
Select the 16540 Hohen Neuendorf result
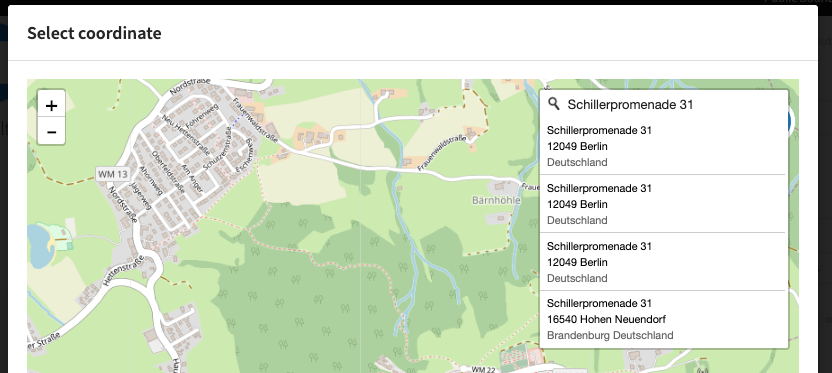663,319
